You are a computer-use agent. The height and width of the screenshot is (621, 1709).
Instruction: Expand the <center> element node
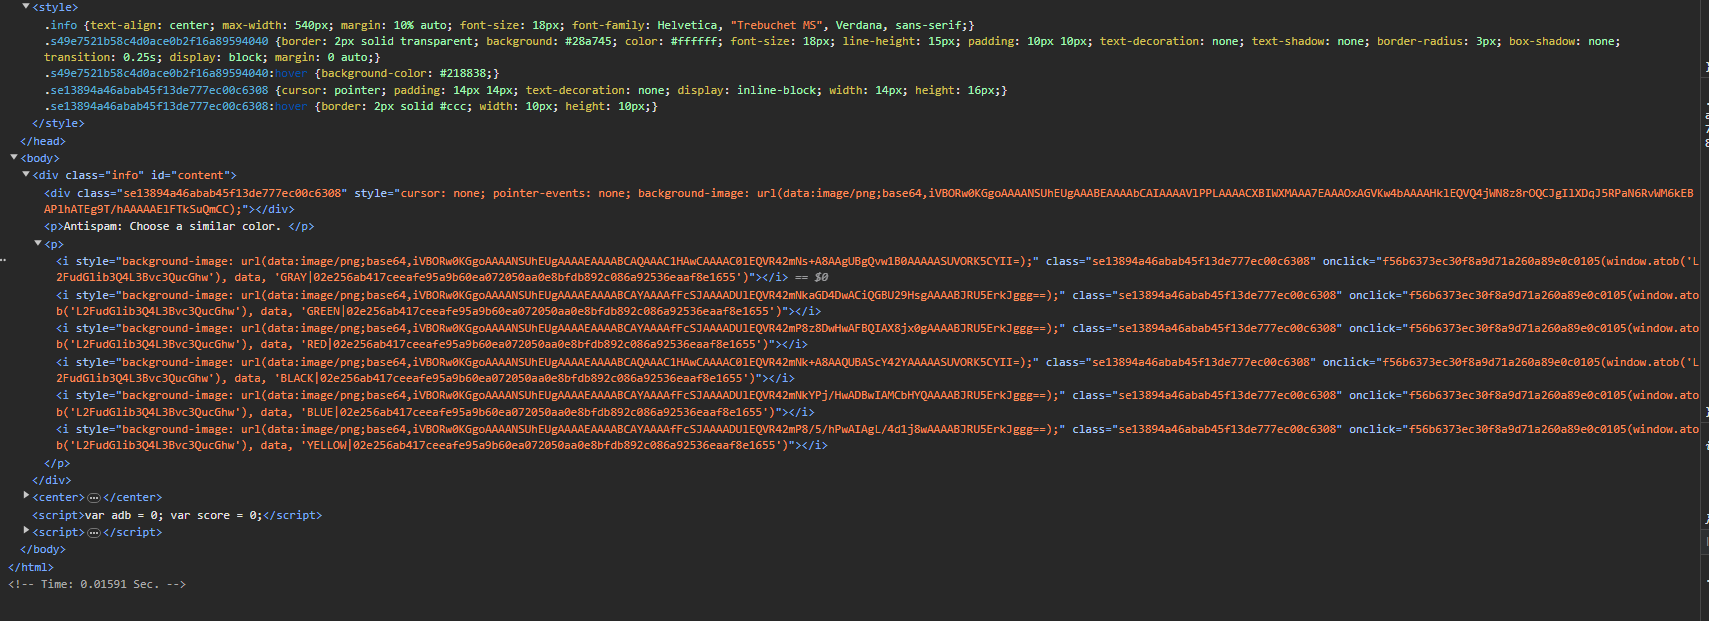tap(26, 497)
